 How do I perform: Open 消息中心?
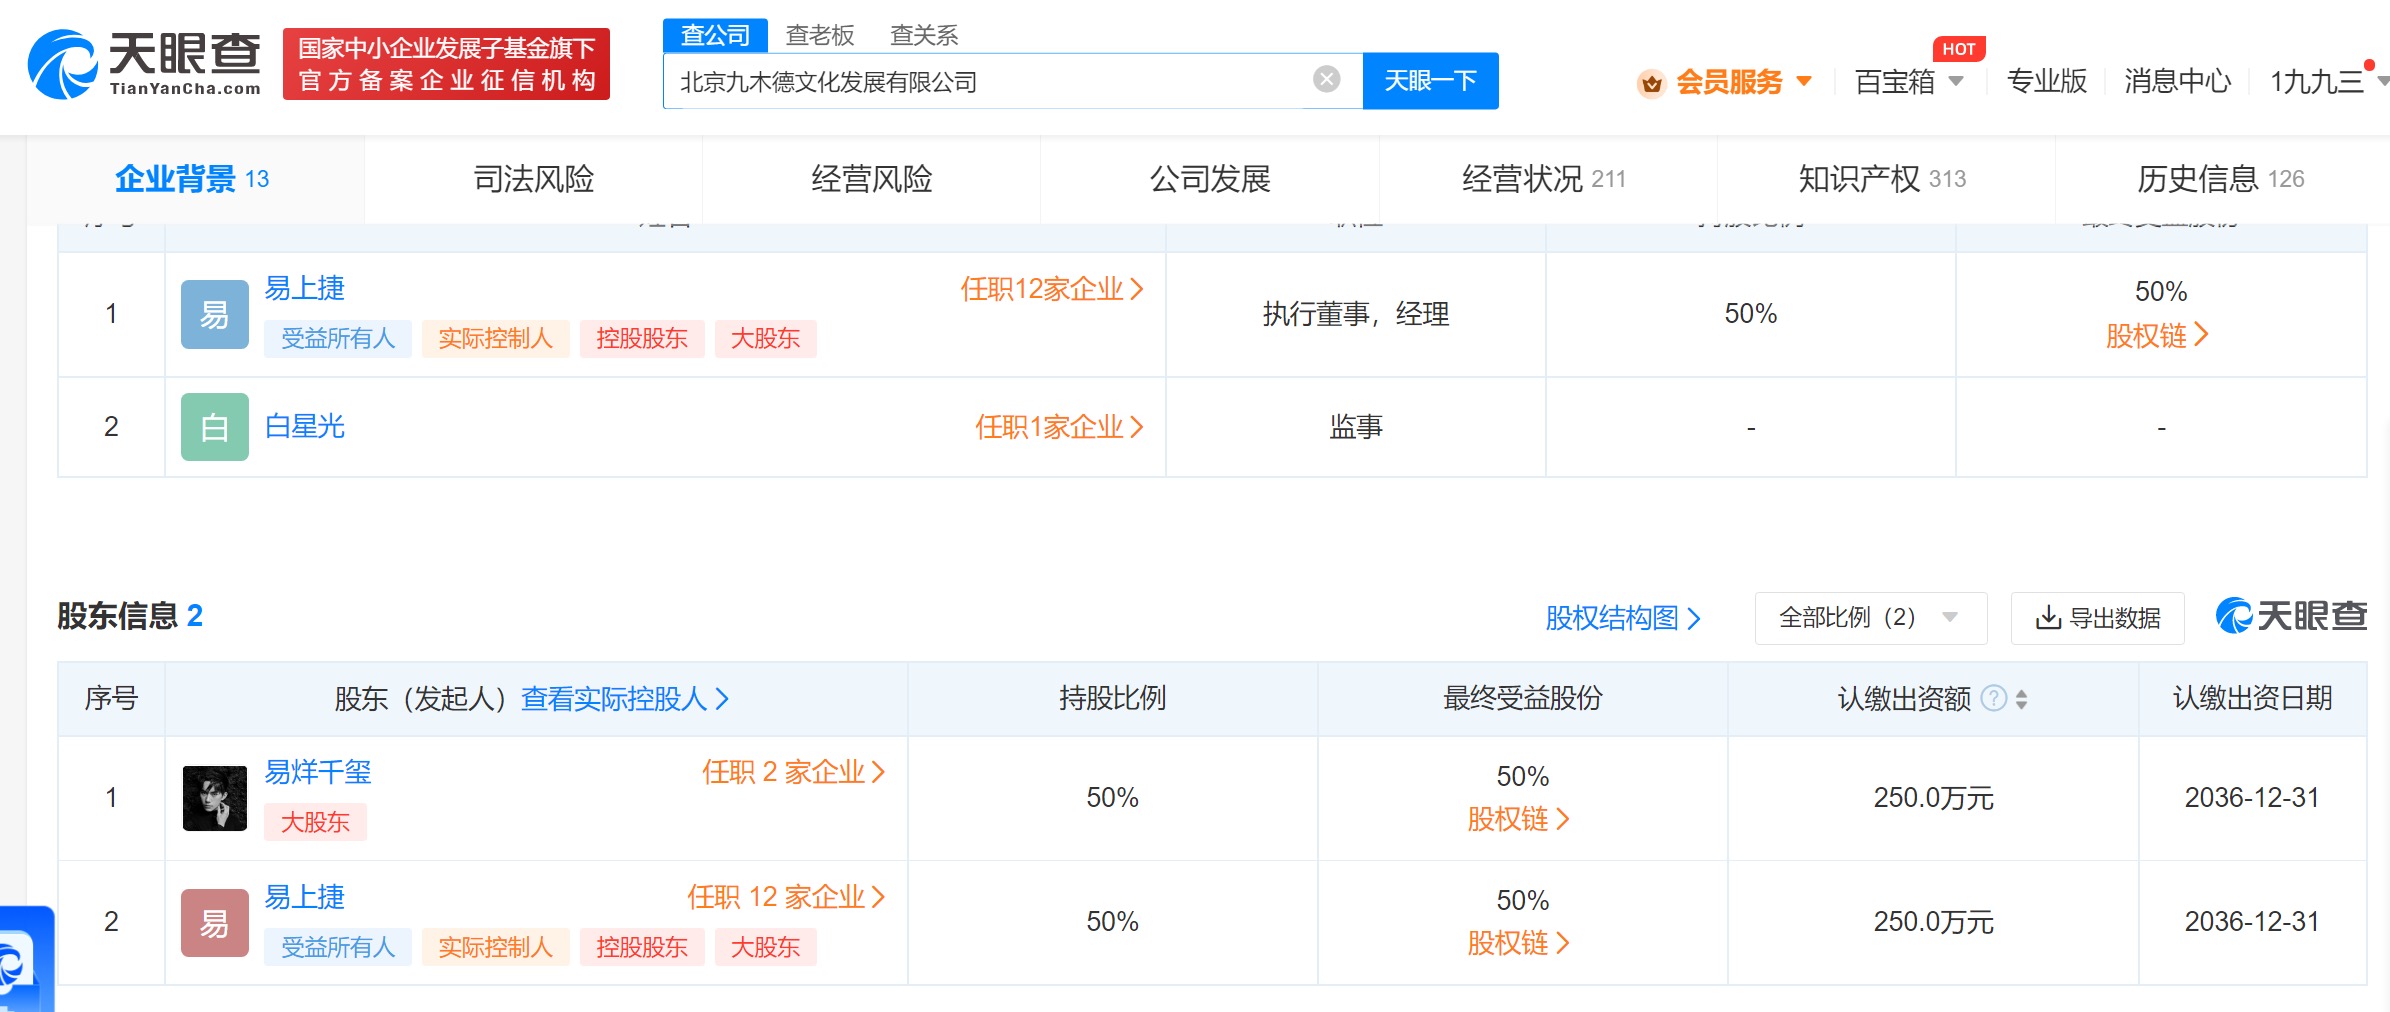2177,81
